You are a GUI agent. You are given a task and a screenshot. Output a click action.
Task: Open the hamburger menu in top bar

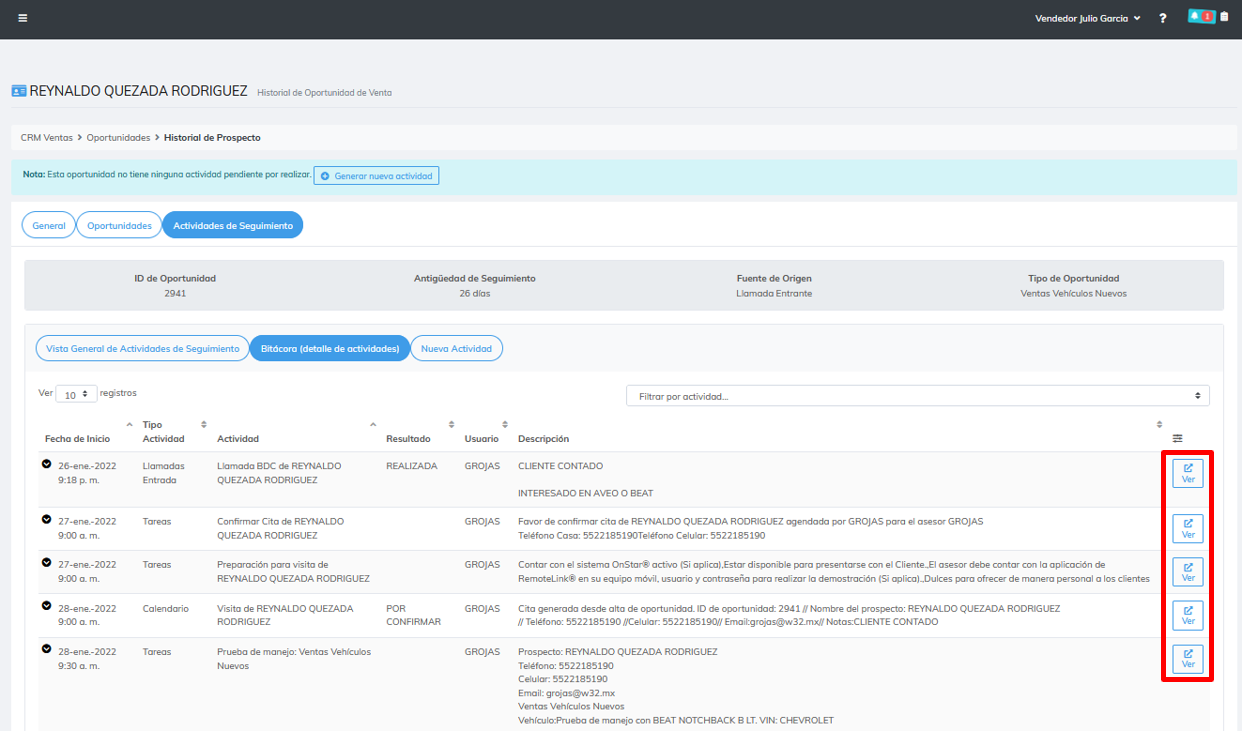[x=23, y=18]
